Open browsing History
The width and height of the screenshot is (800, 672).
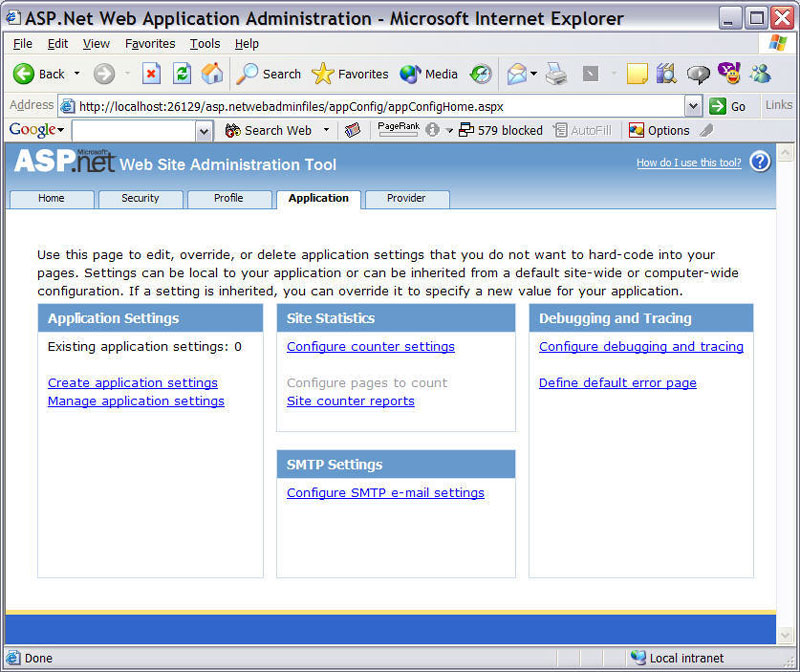point(481,74)
